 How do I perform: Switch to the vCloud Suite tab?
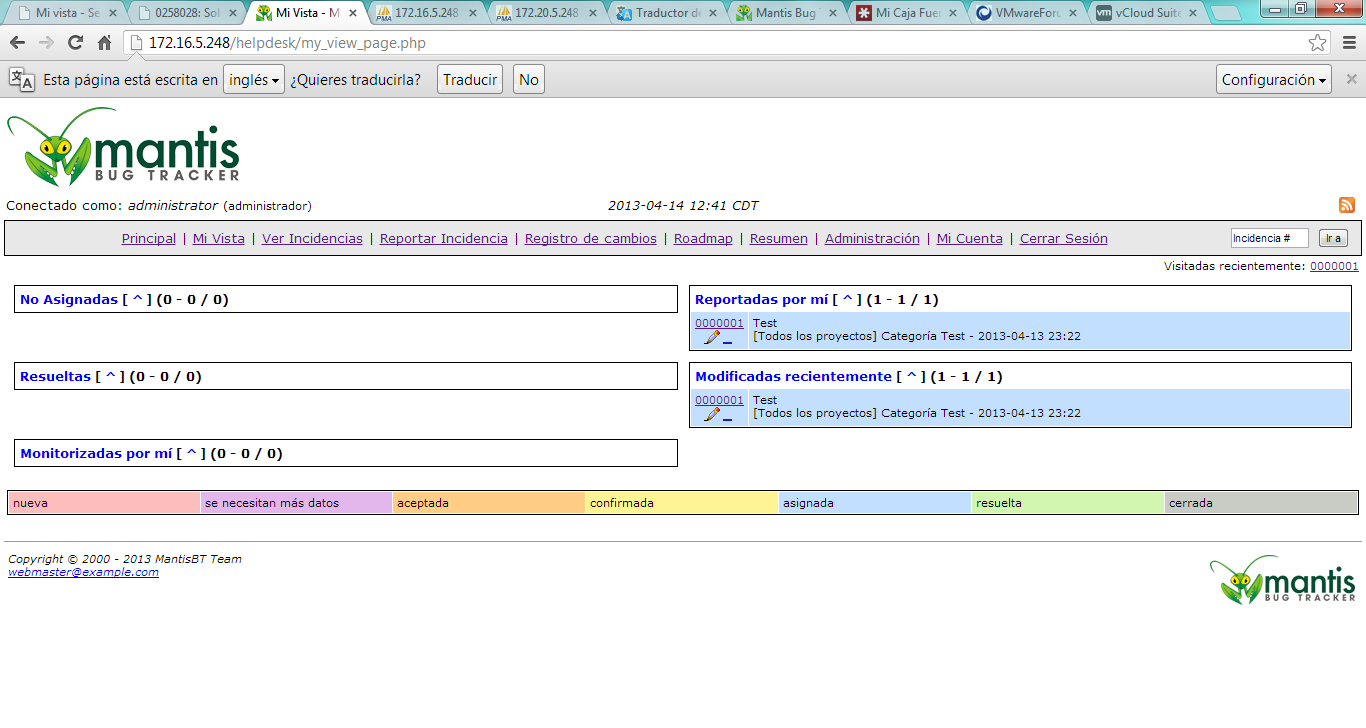click(1146, 14)
